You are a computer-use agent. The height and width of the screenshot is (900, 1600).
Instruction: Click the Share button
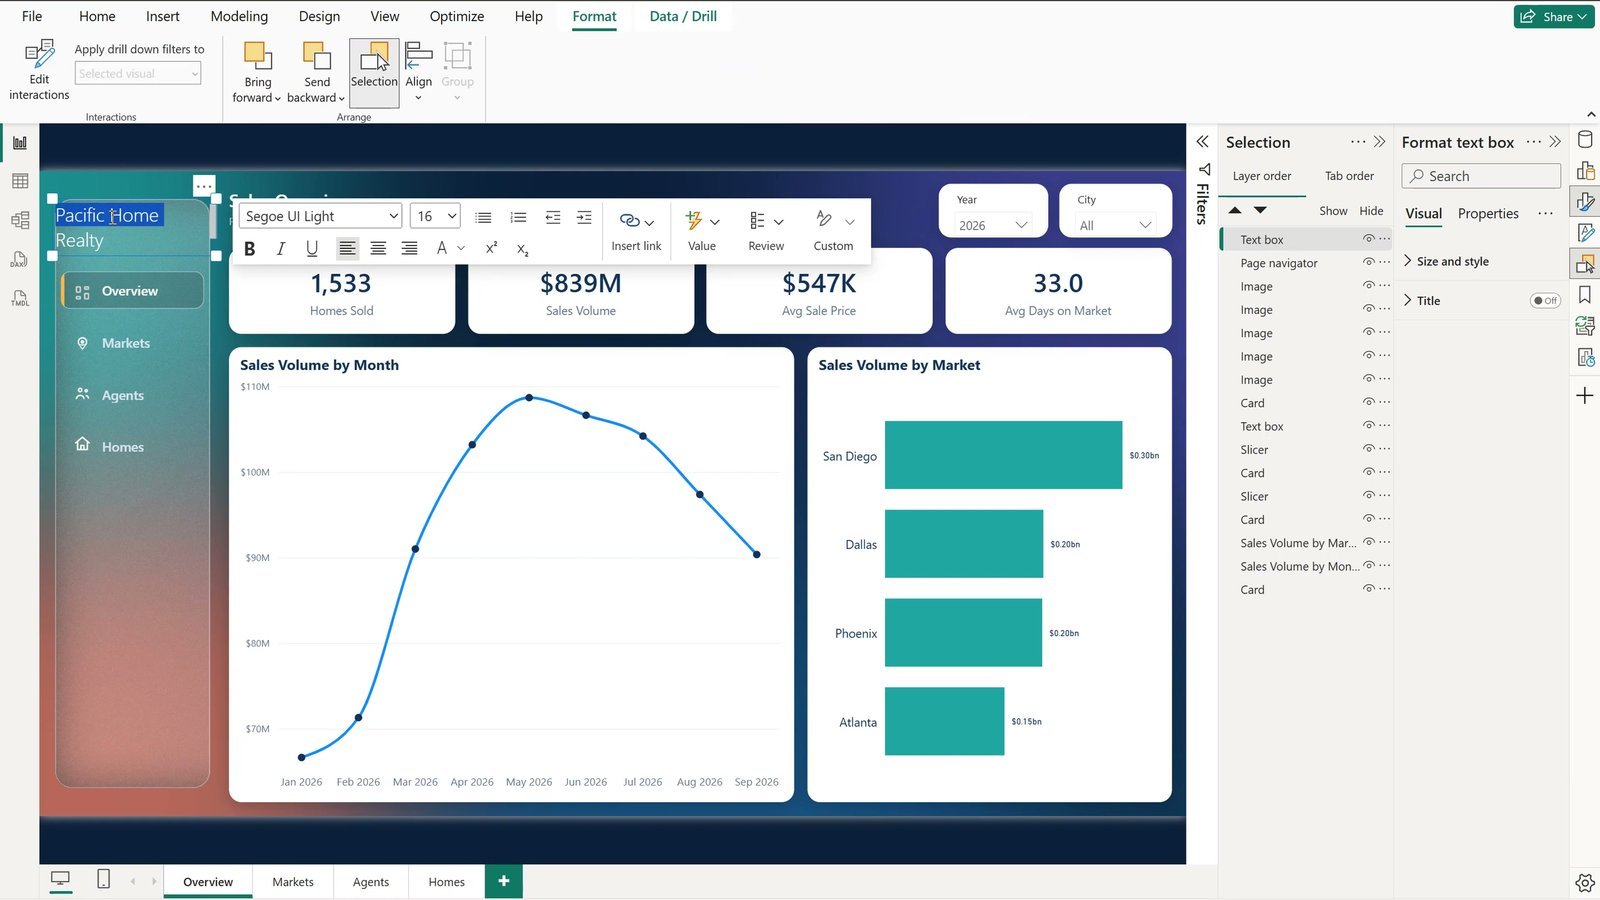(x=1554, y=16)
